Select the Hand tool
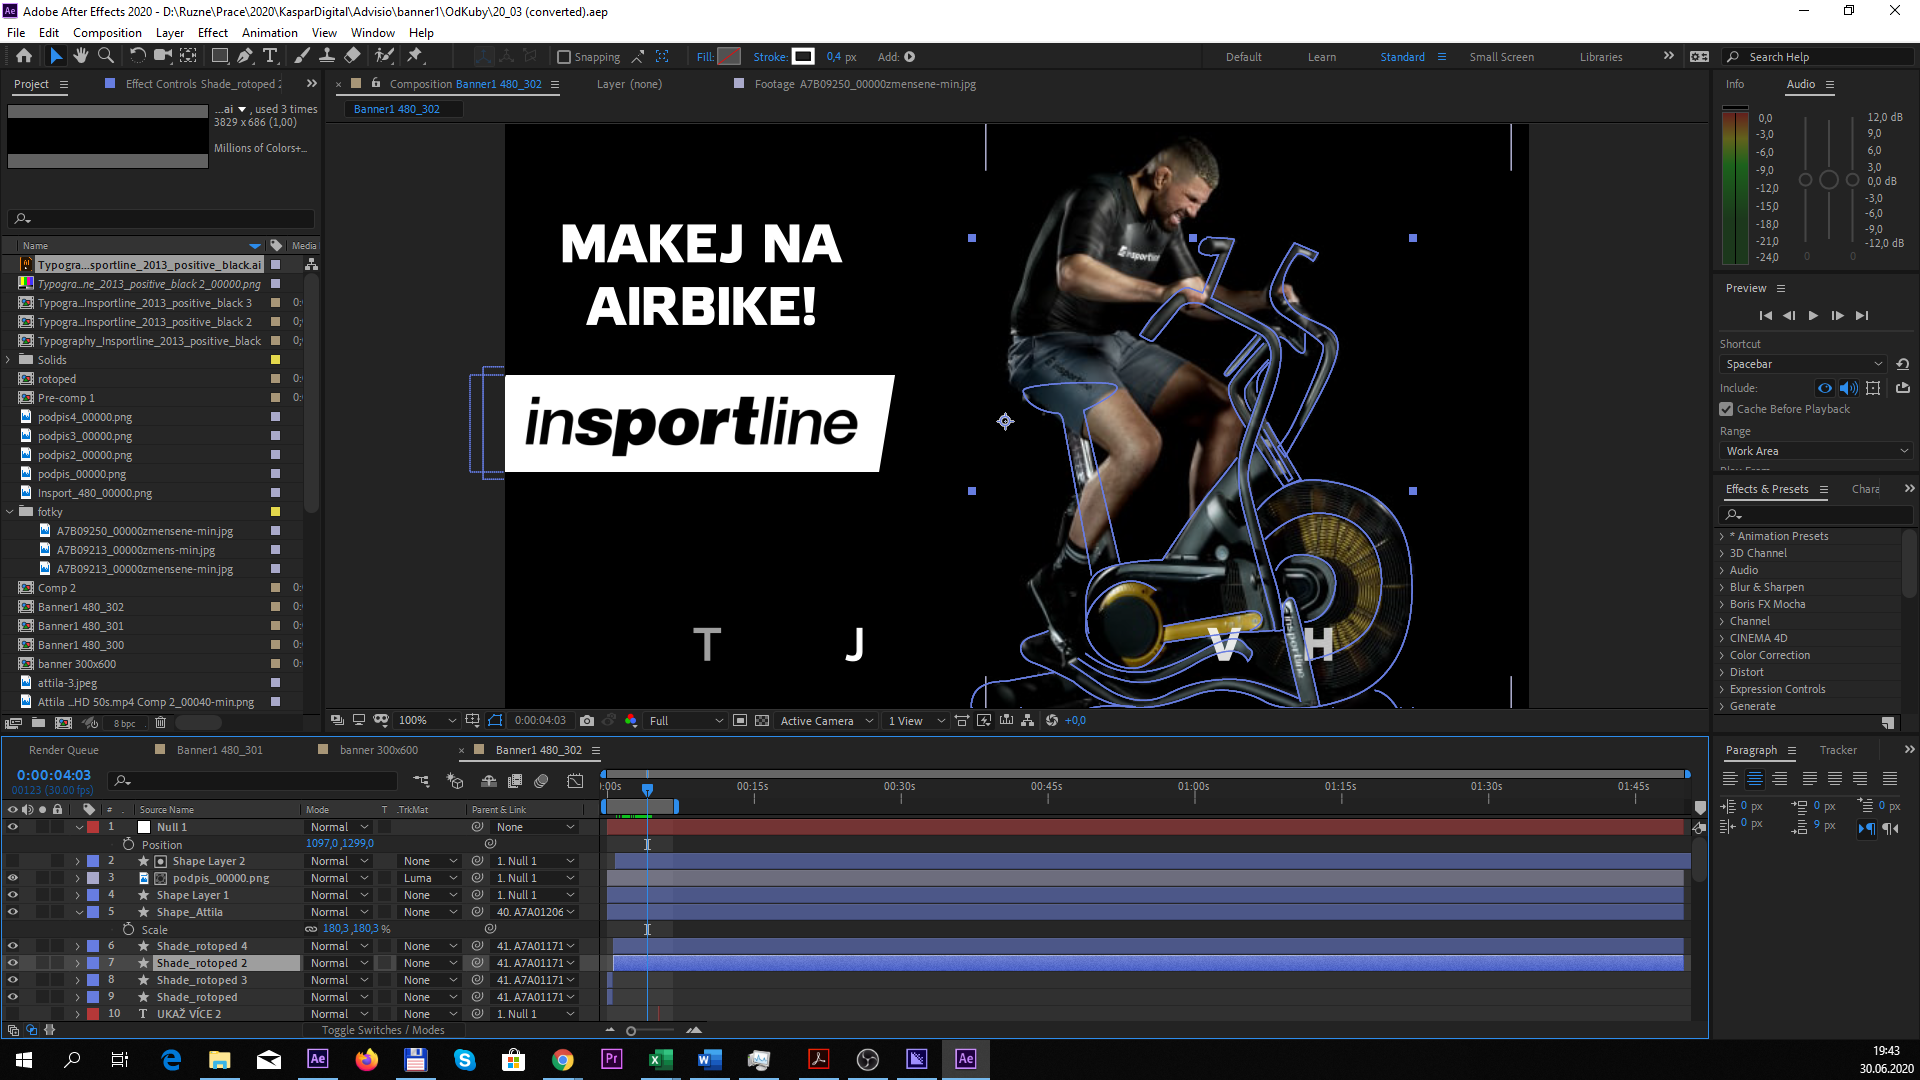 click(x=81, y=56)
